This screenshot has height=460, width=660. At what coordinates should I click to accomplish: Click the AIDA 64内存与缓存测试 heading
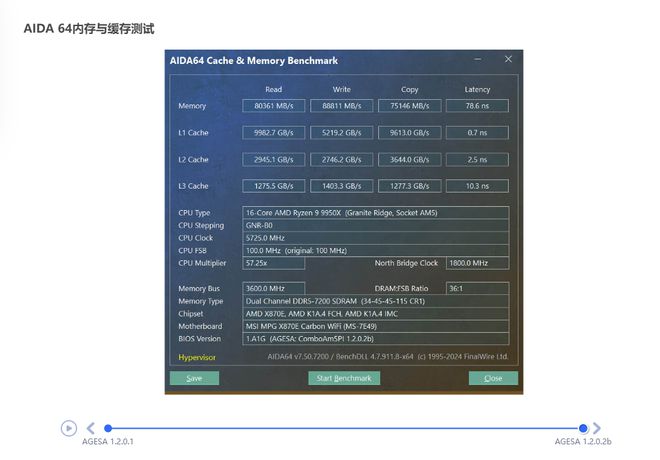89,29
